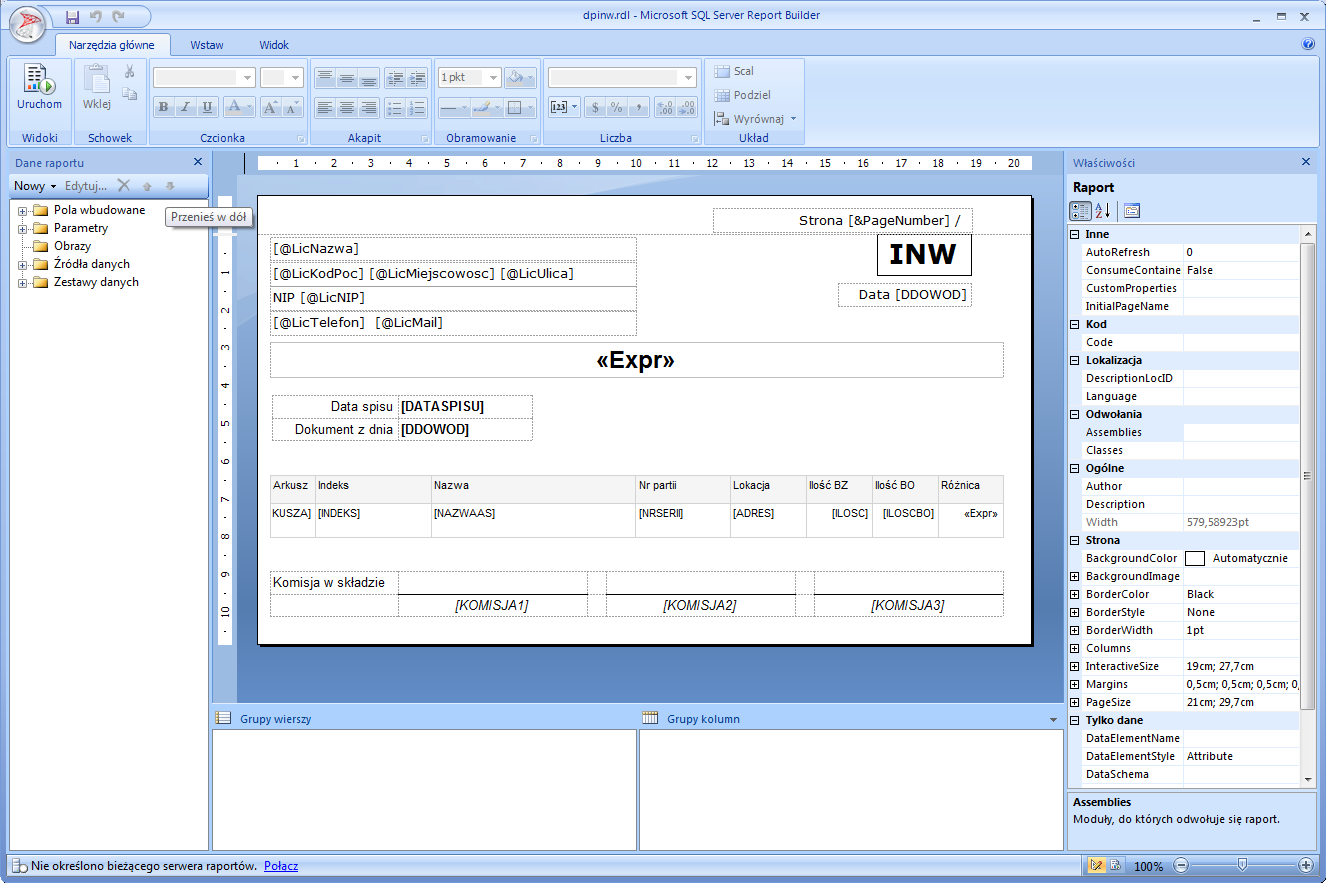Click the cut scissors icon
The width and height of the screenshot is (1326, 883).
click(x=129, y=72)
